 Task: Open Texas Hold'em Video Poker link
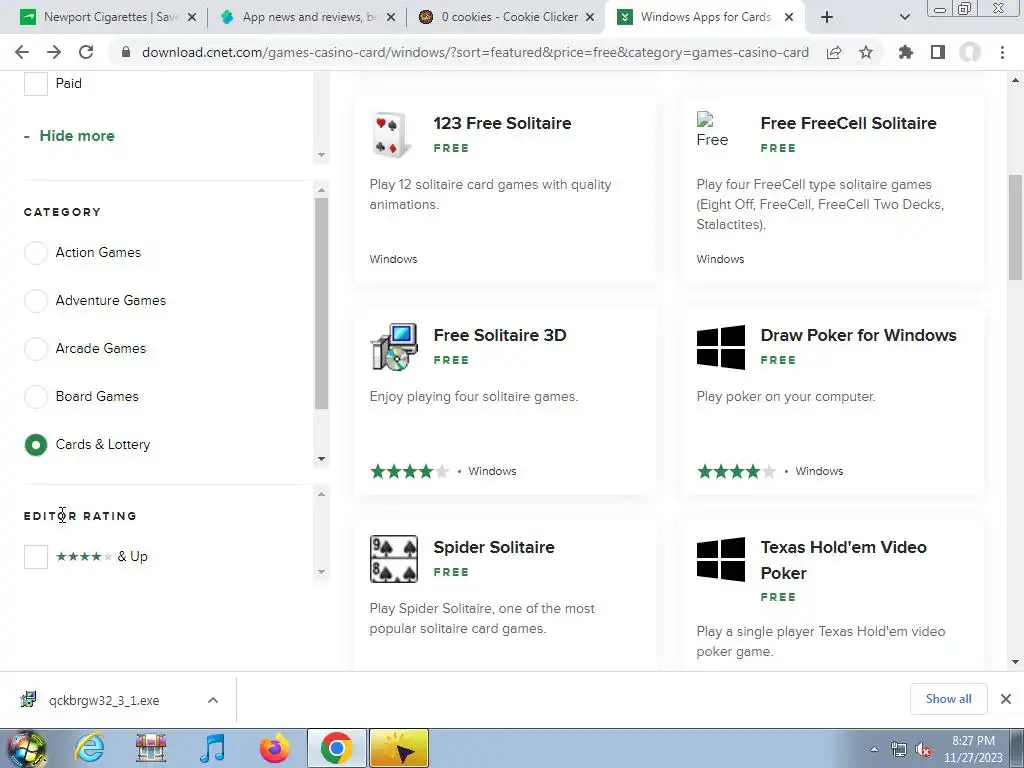pos(843,560)
